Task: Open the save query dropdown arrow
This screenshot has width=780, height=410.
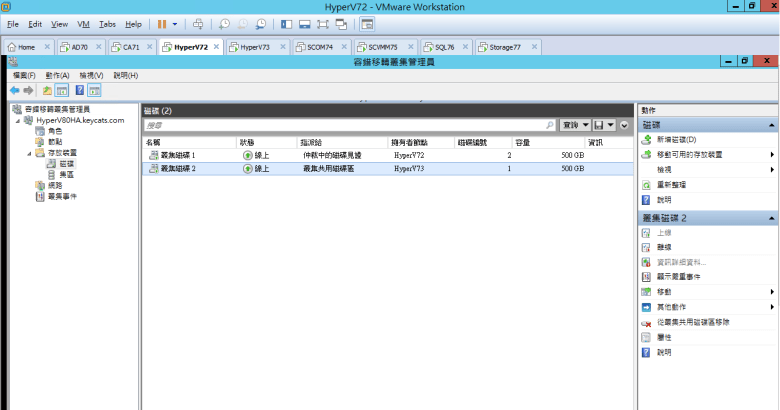Action: 611,126
